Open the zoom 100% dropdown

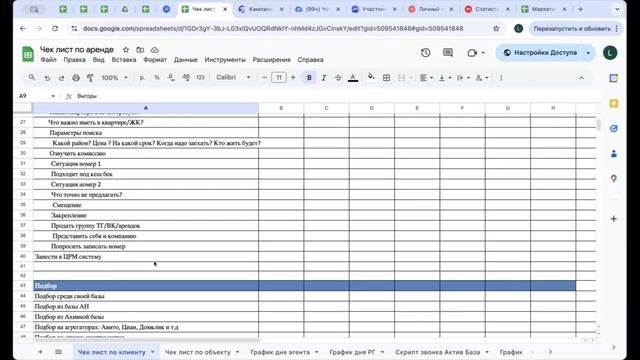[x=115, y=78]
